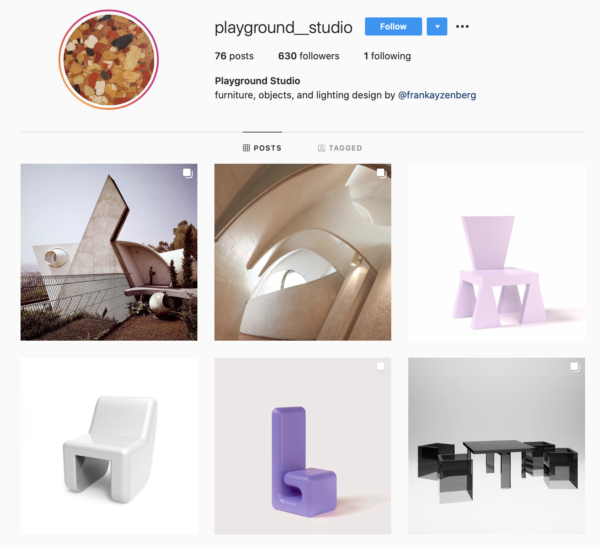Click the blue Follow button

pyautogui.click(x=393, y=26)
